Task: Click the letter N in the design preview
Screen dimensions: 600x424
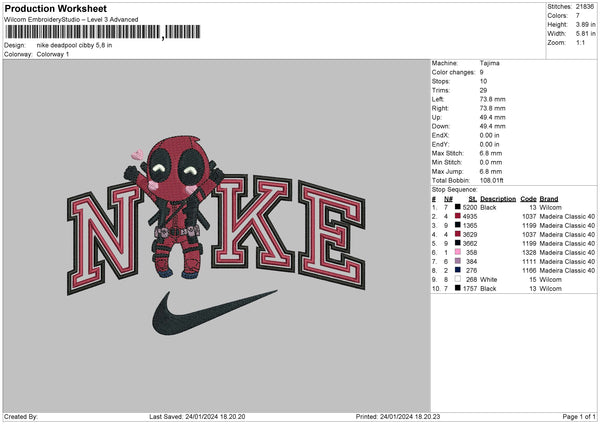Action: [105, 237]
